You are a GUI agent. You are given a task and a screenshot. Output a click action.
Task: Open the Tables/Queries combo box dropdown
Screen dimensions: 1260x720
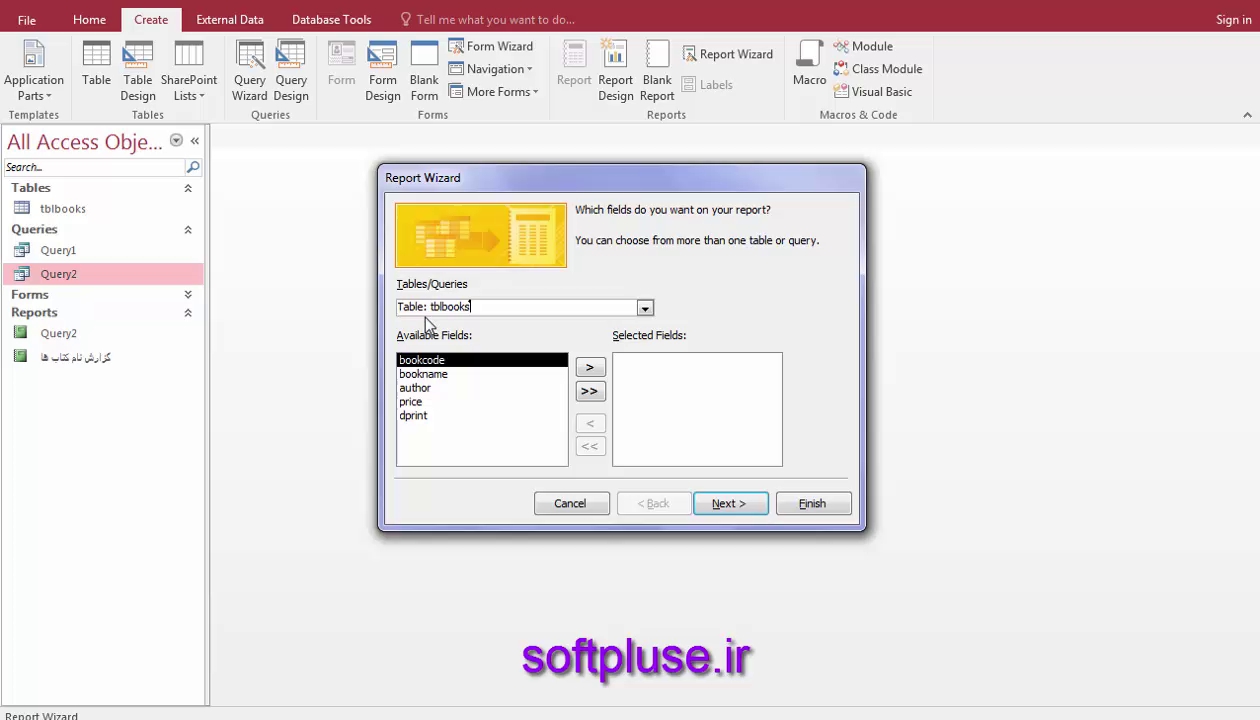click(645, 308)
